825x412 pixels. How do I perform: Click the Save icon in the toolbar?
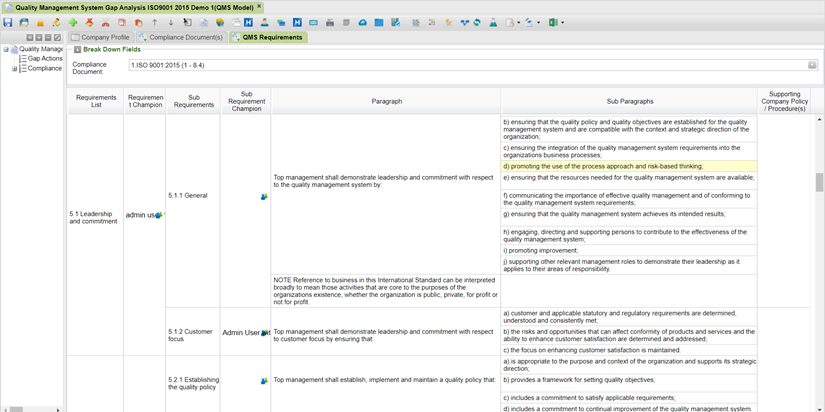tap(8, 22)
